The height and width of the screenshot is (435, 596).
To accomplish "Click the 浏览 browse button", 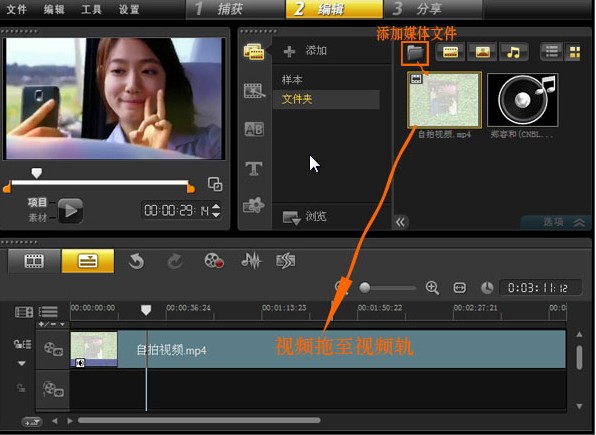I will coord(305,217).
